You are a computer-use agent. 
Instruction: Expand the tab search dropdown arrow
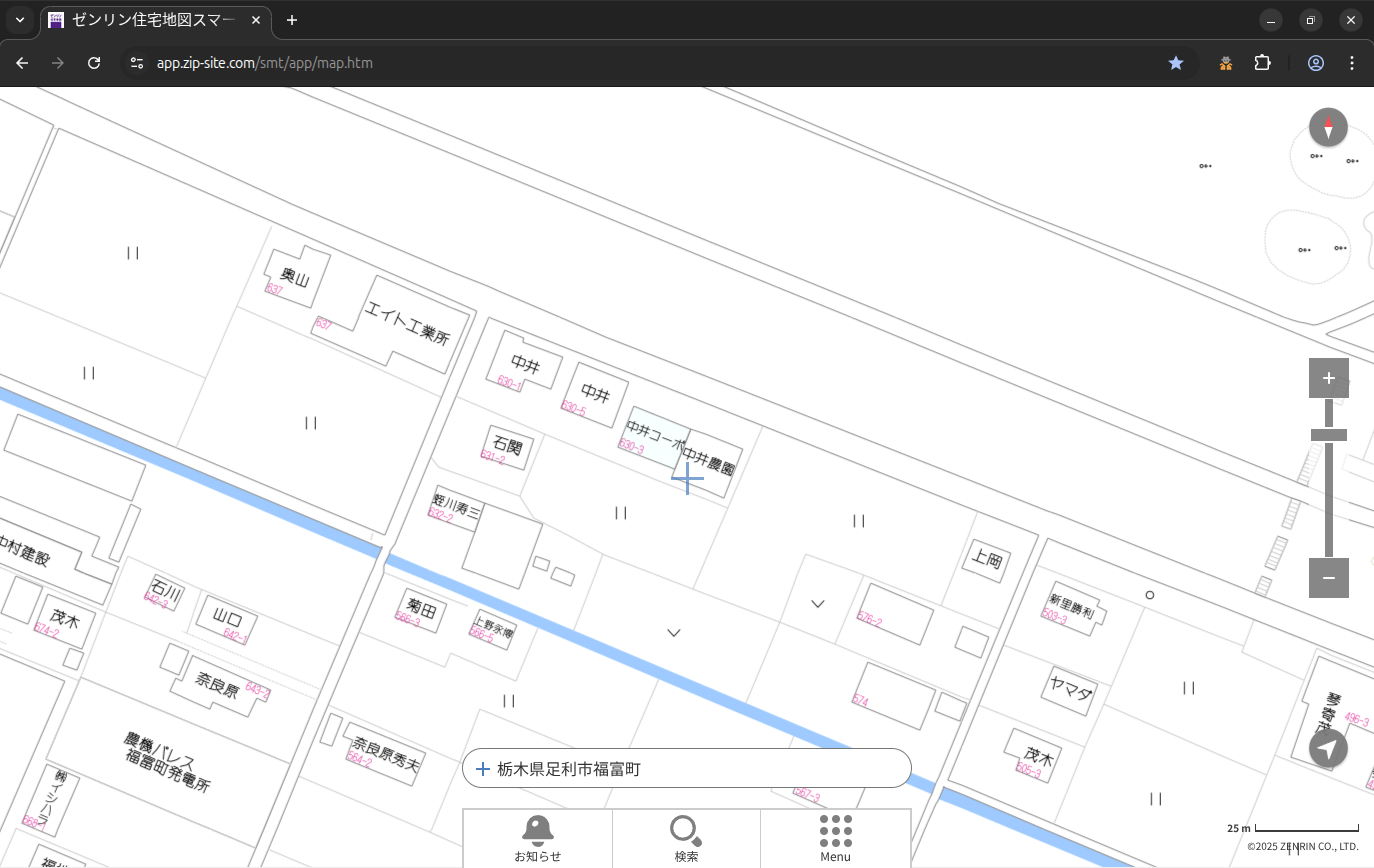click(20, 20)
